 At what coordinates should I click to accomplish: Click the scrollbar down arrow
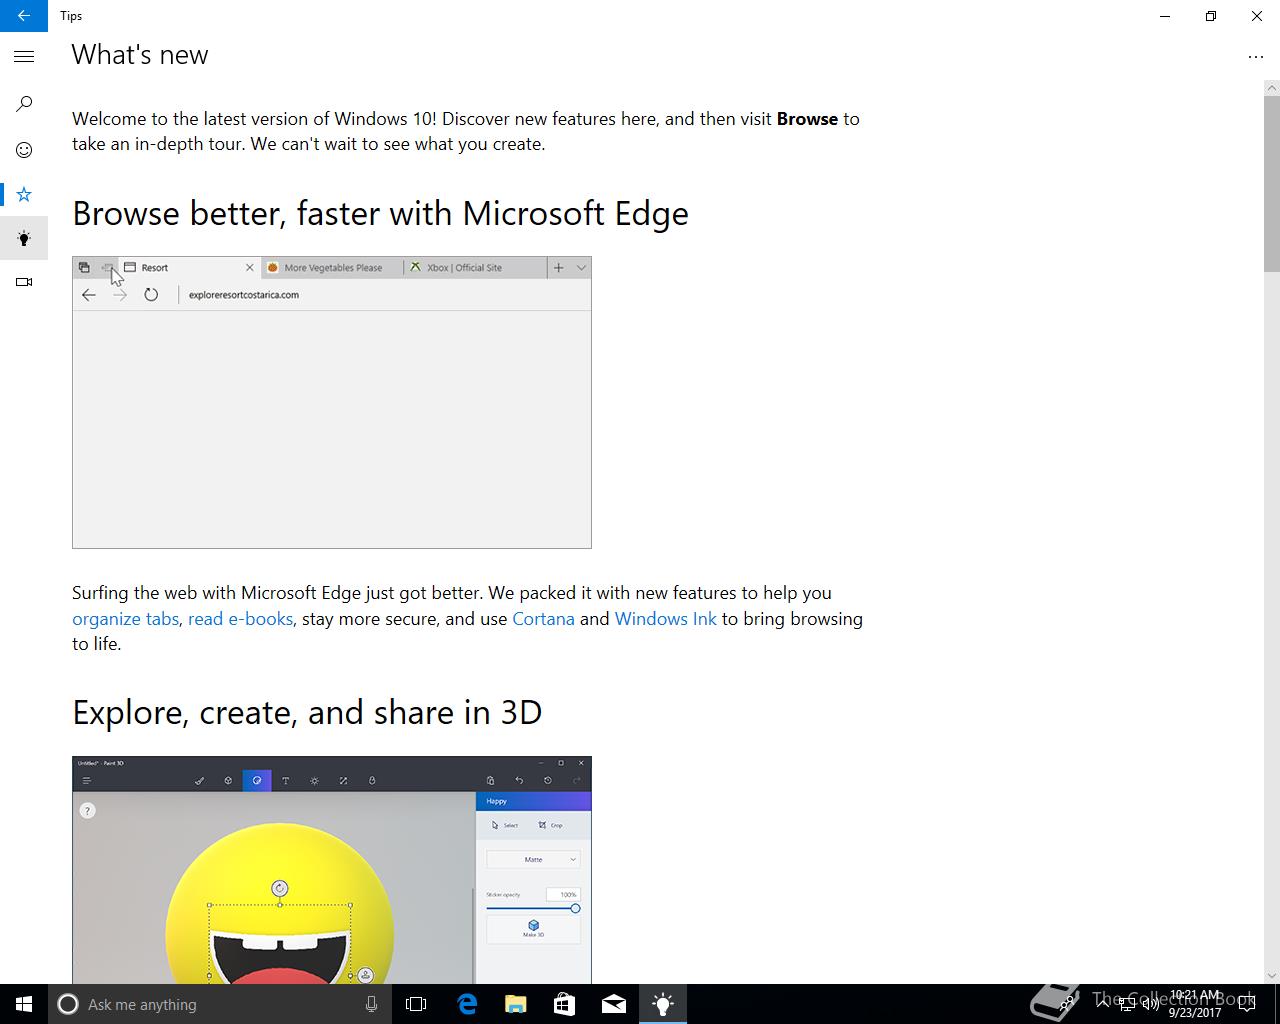1271,976
